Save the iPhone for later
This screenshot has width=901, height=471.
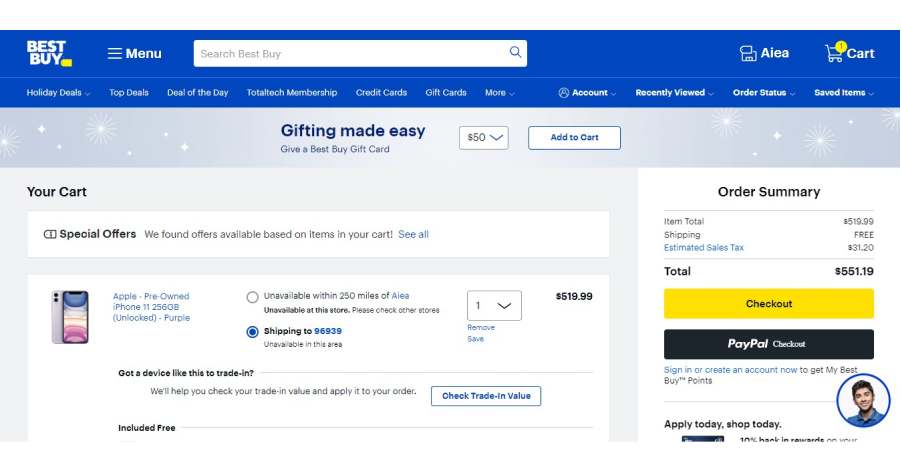coord(475,339)
